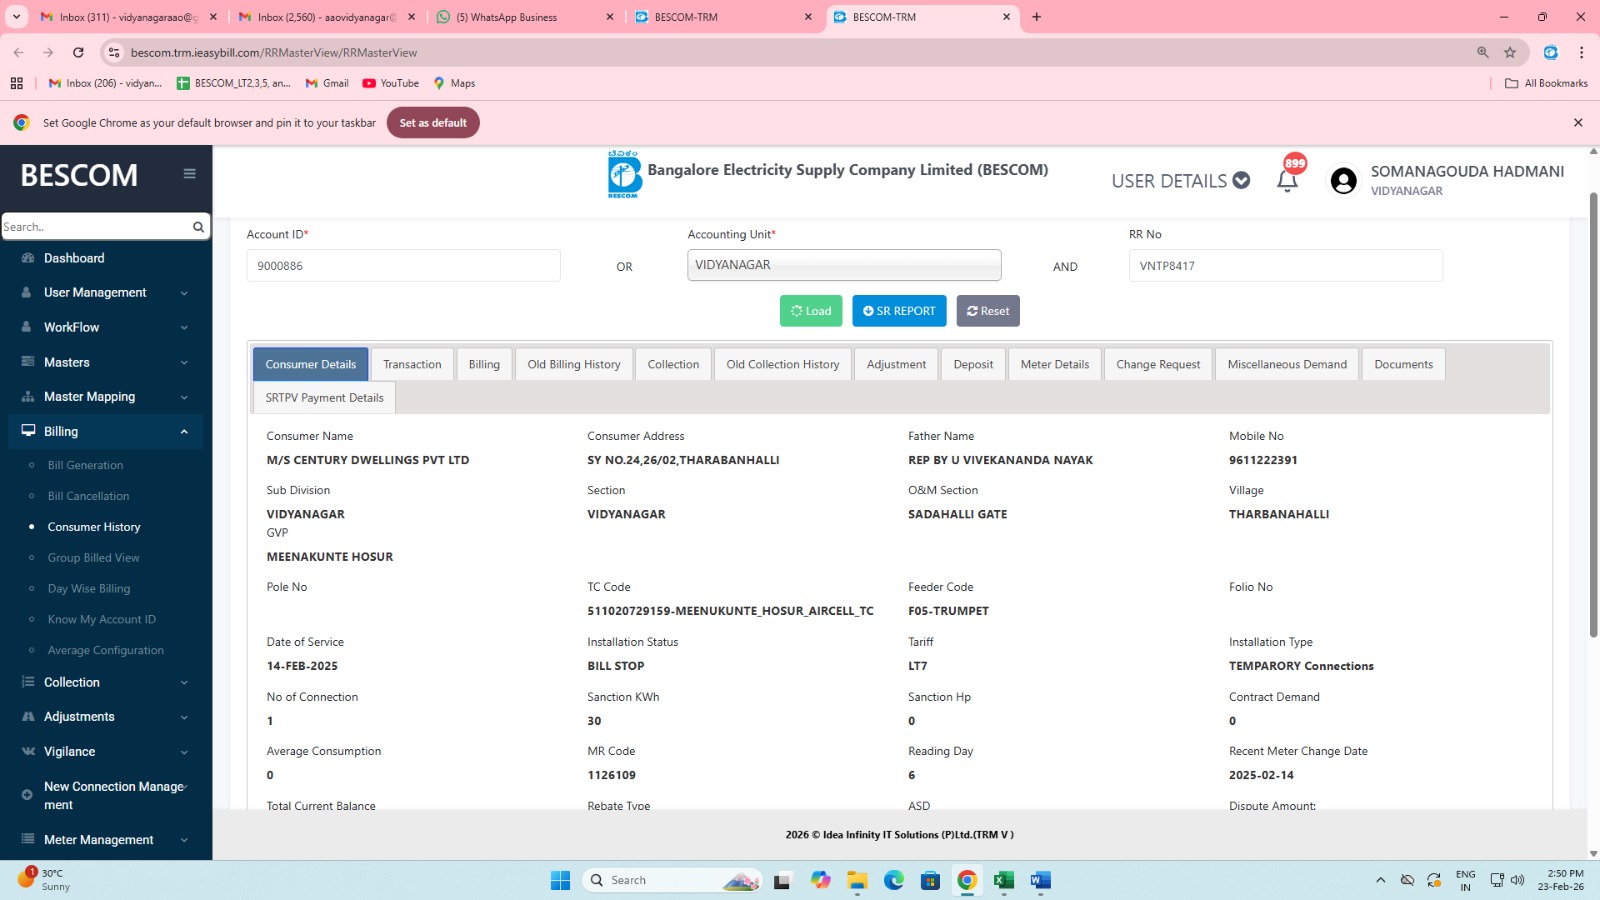
Task: Expand the Collection sidebar menu
Action: pyautogui.click(x=105, y=682)
